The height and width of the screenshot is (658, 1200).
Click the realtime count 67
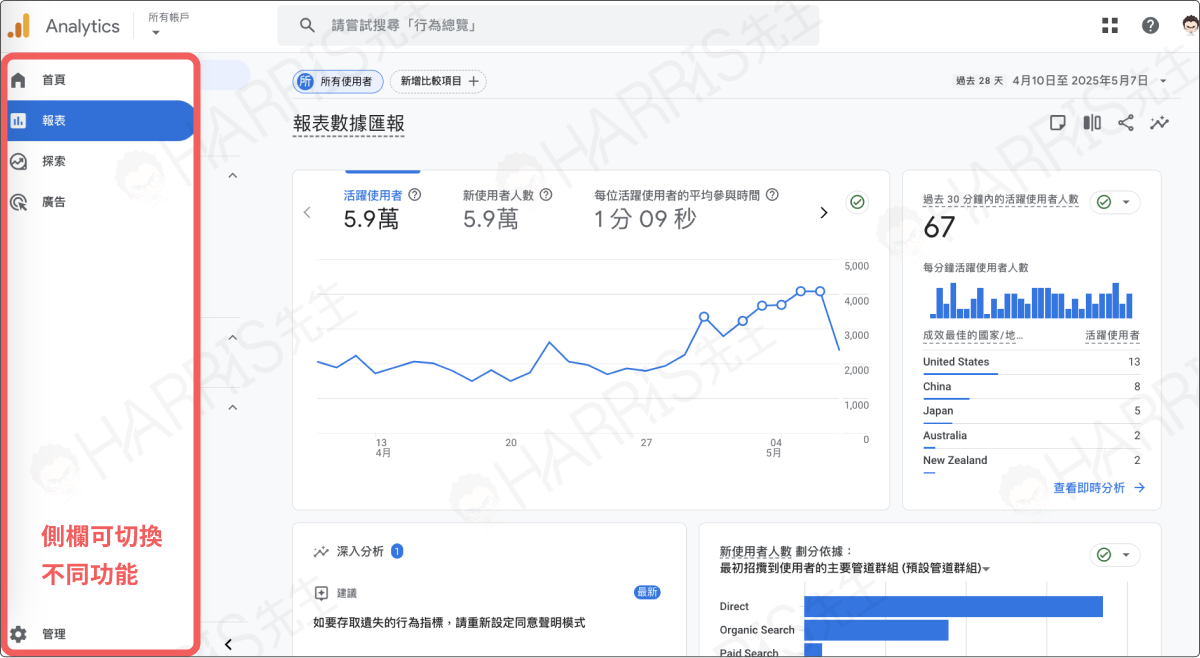coord(939,228)
